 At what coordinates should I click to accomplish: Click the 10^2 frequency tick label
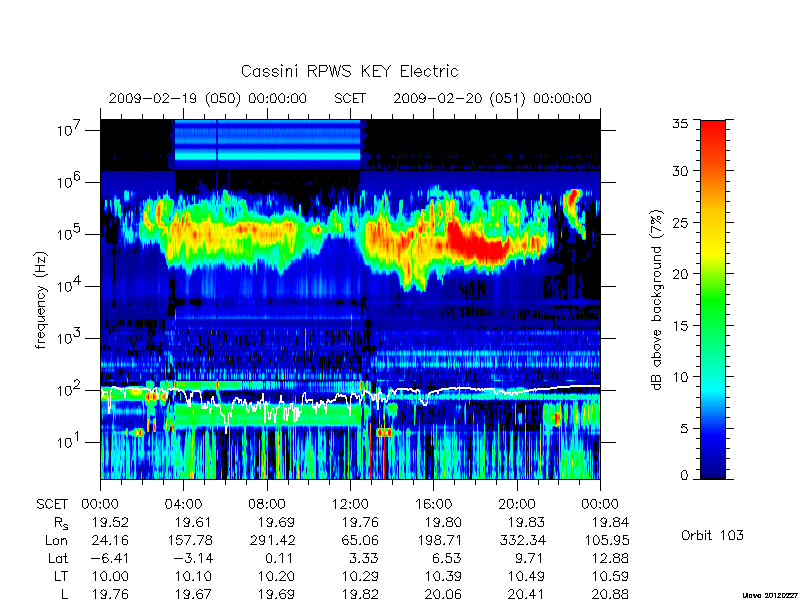tap(70, 390)
